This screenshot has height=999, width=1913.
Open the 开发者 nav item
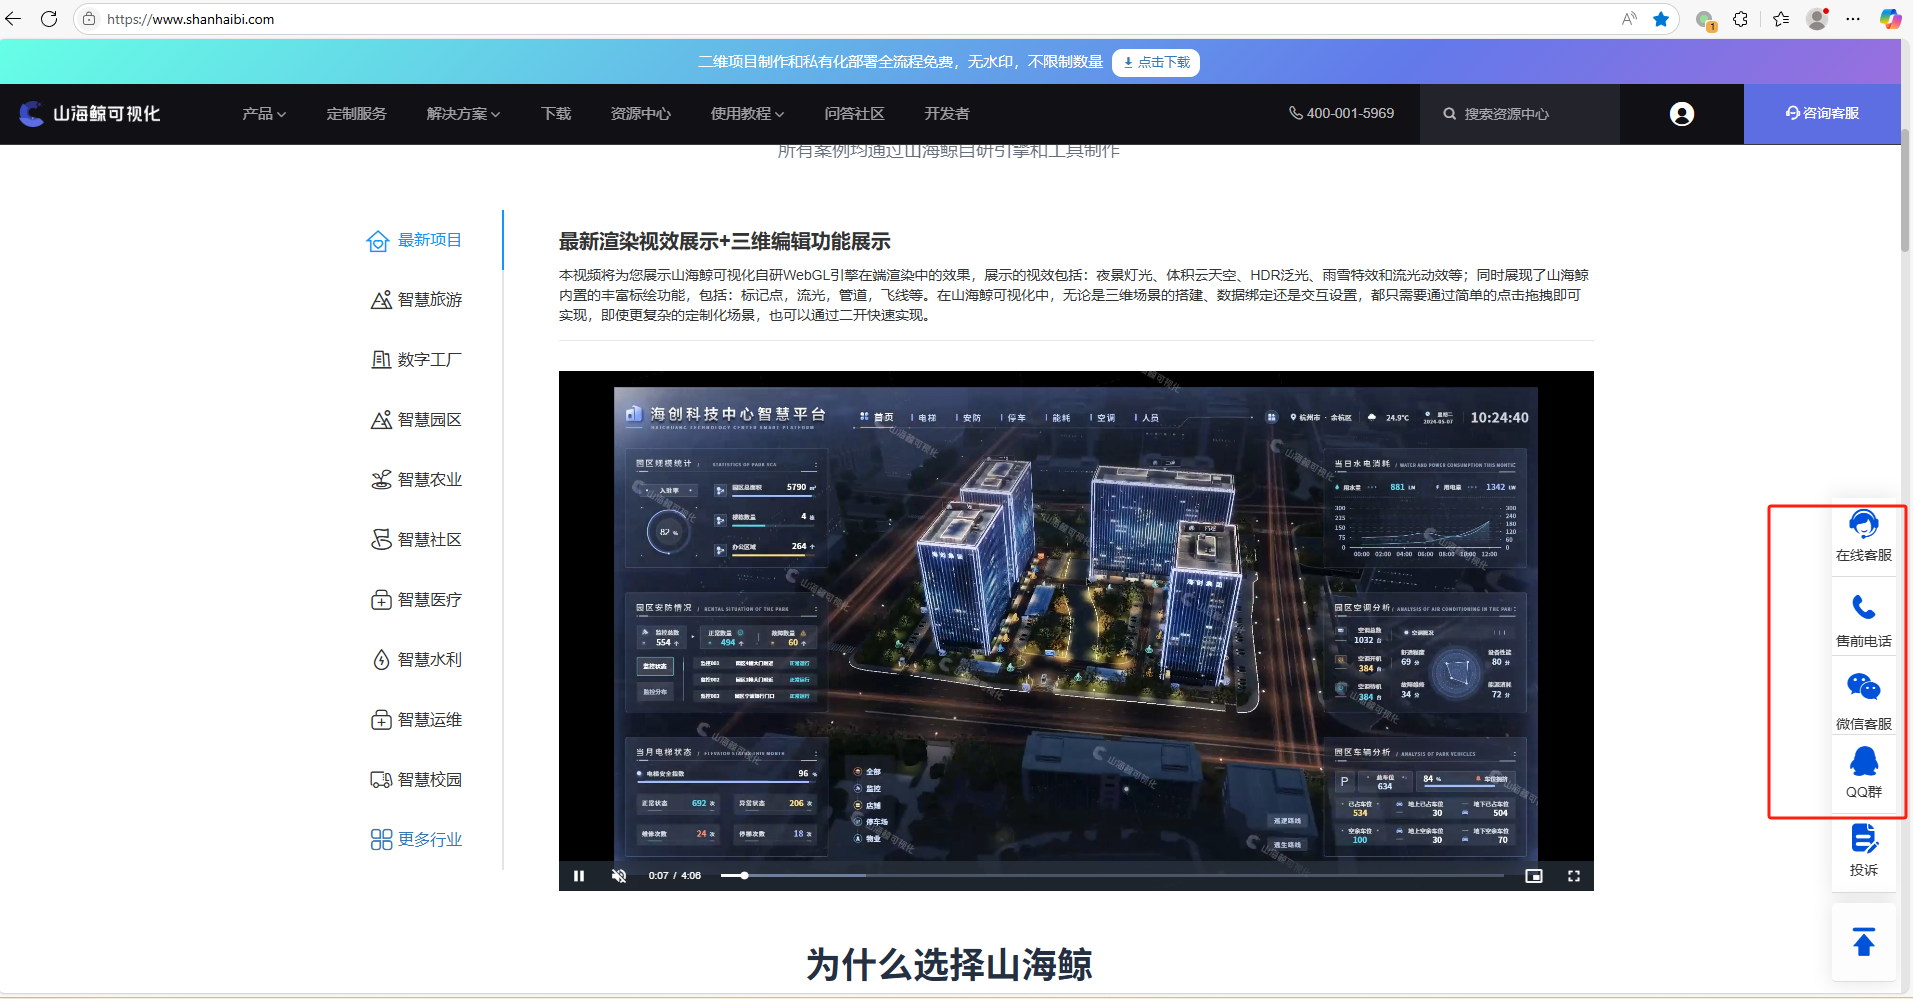[x=946, y=114]
